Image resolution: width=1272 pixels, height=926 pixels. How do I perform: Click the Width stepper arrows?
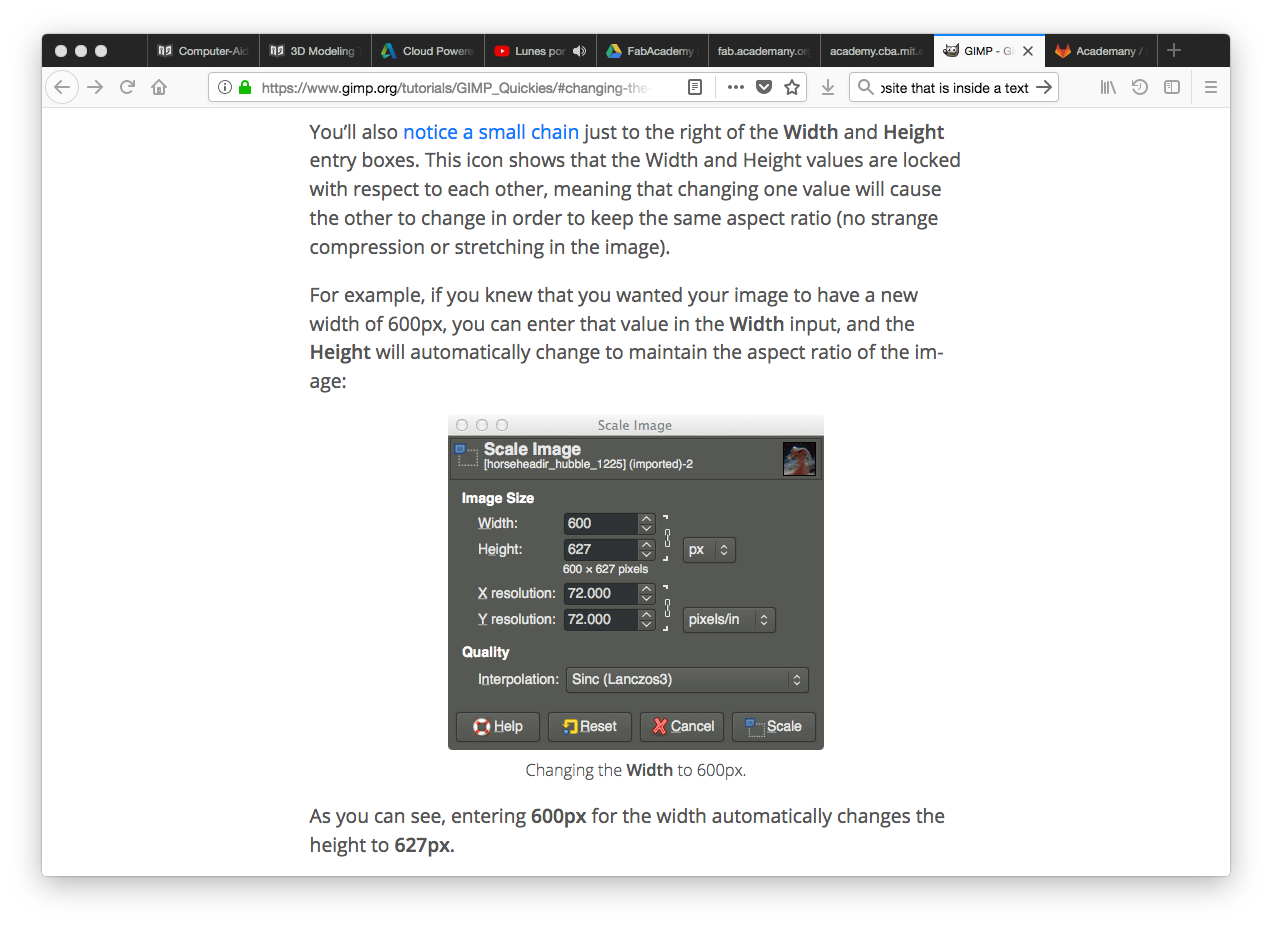pos(647,523)
